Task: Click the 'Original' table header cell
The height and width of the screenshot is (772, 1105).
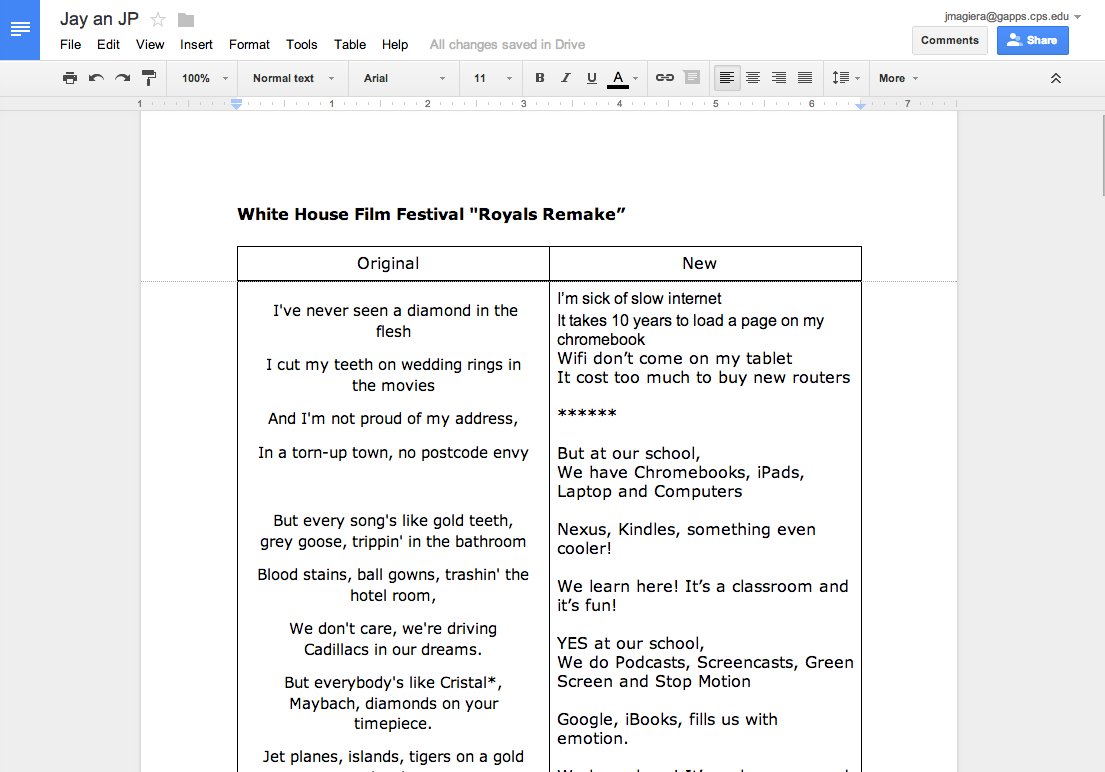Action: 393,264
